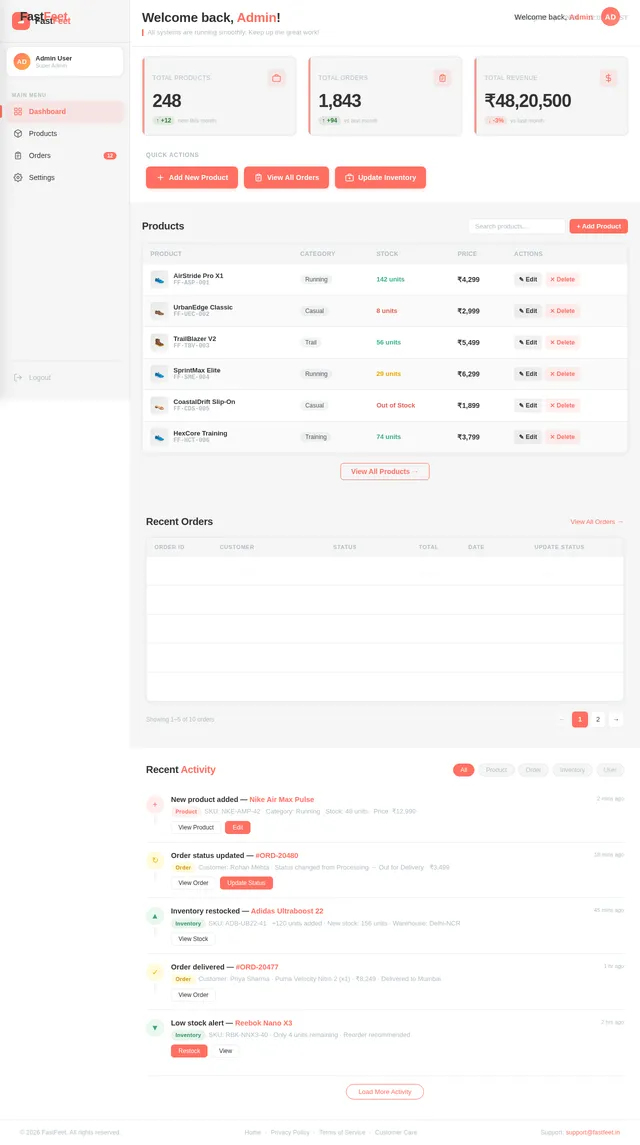Filter activity by Order

[x=533, y=770]
